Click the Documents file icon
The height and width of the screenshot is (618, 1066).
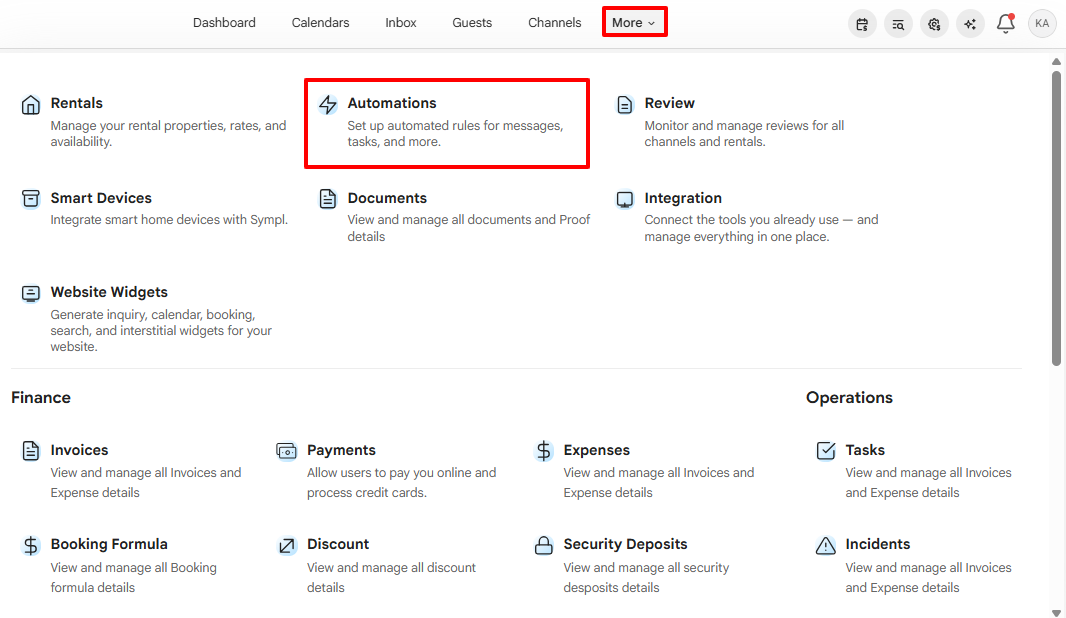328,199
